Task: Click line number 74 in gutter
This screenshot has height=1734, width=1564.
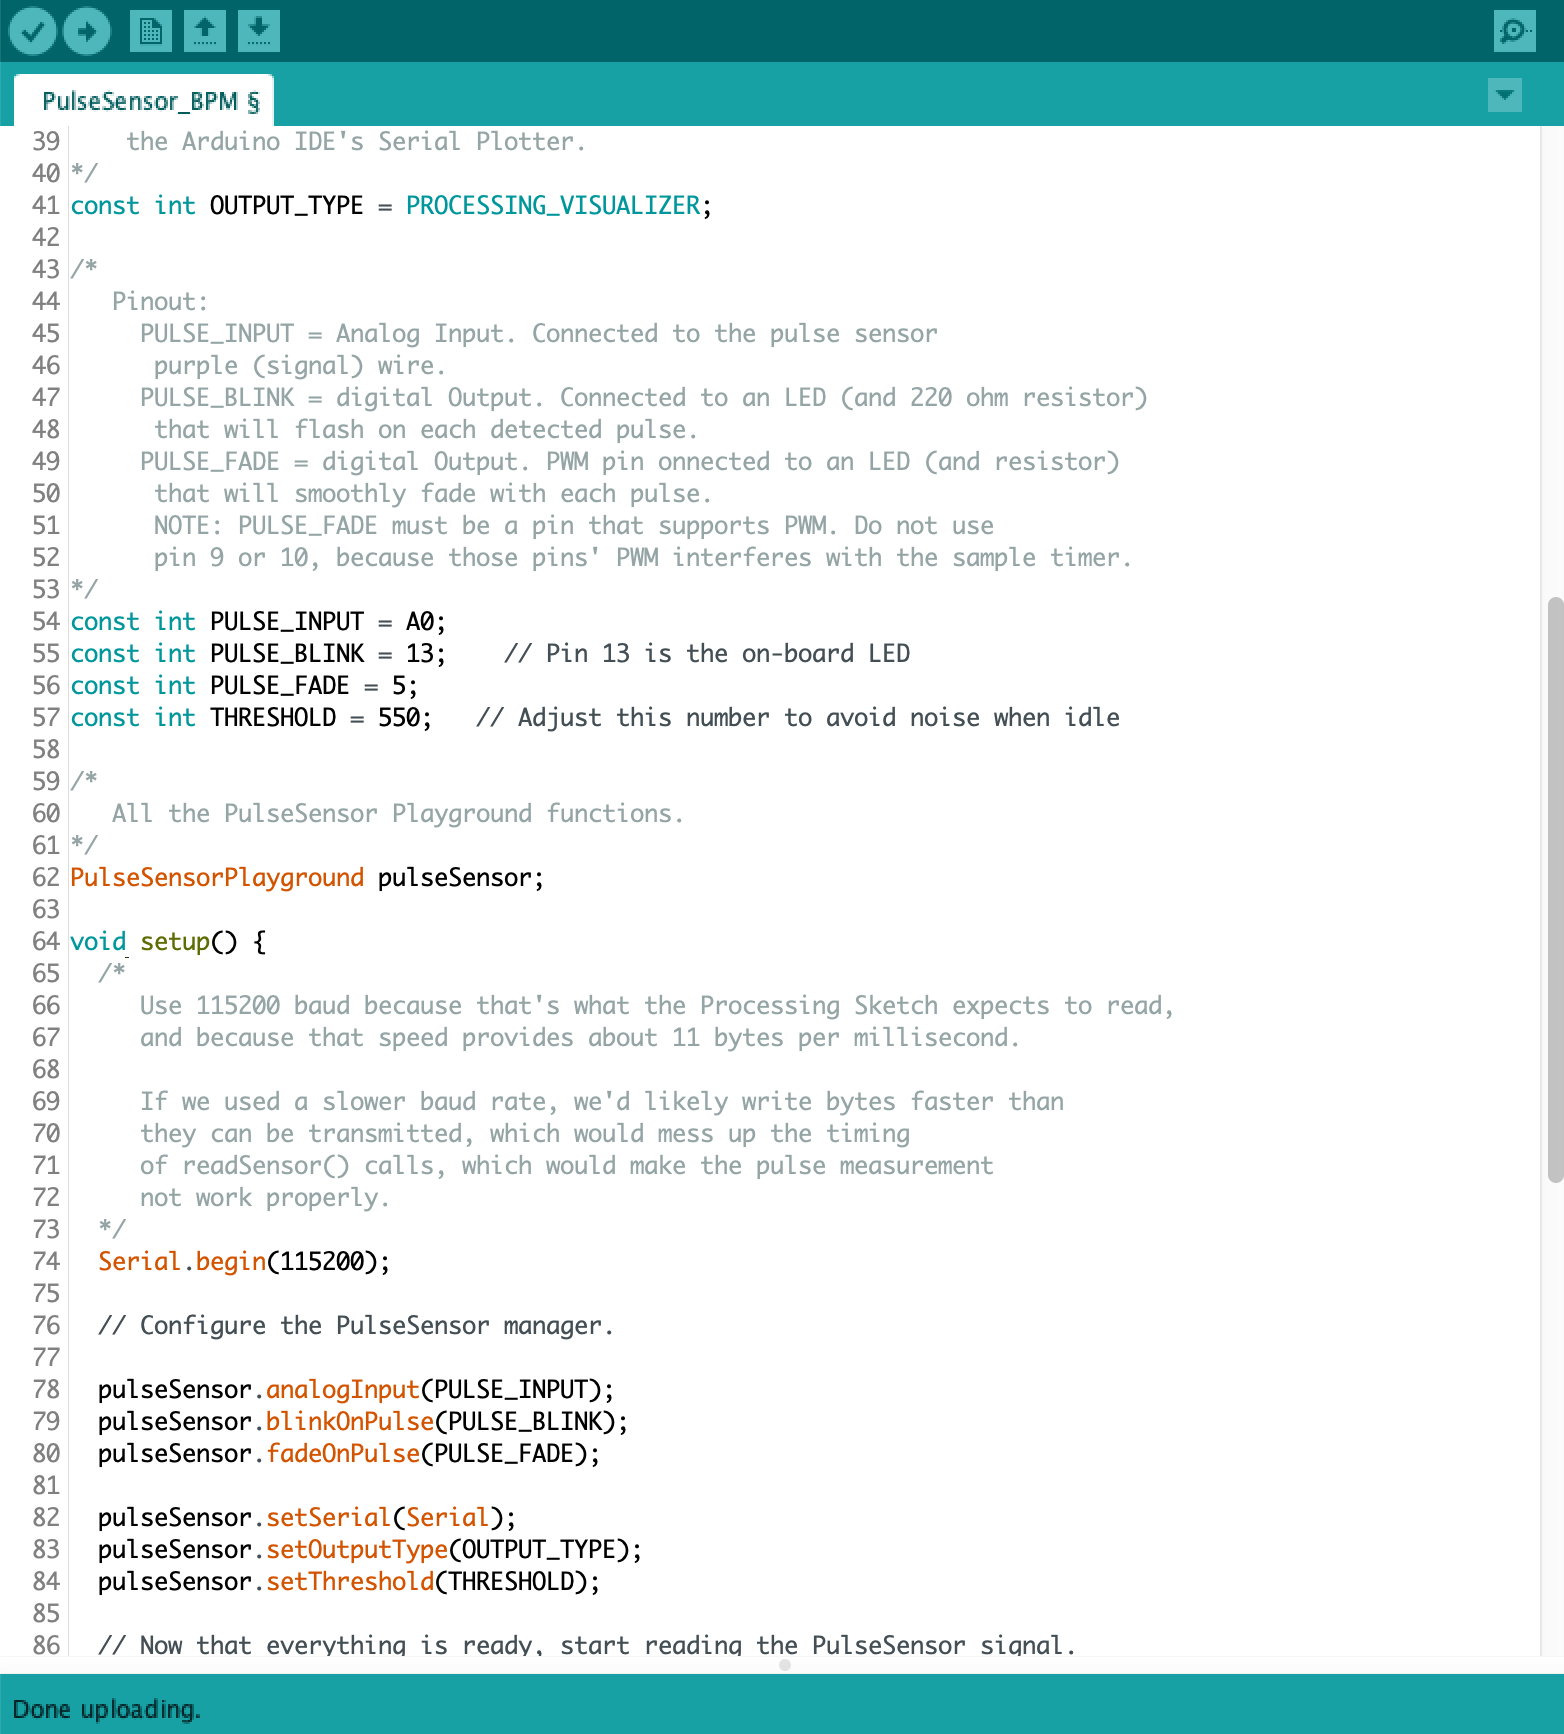Action: [x=46, y=1261]
